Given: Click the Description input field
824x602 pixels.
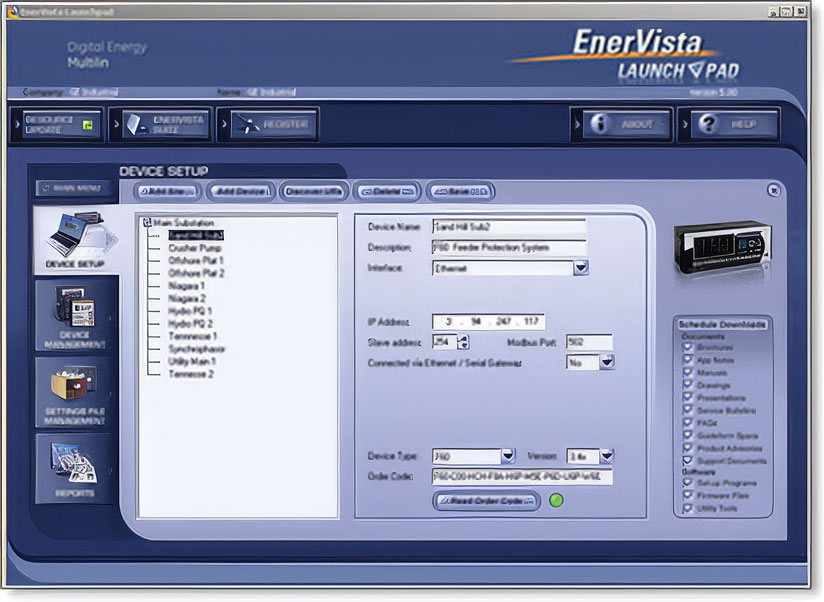Looking at the screenshot, I should [509, 247].
